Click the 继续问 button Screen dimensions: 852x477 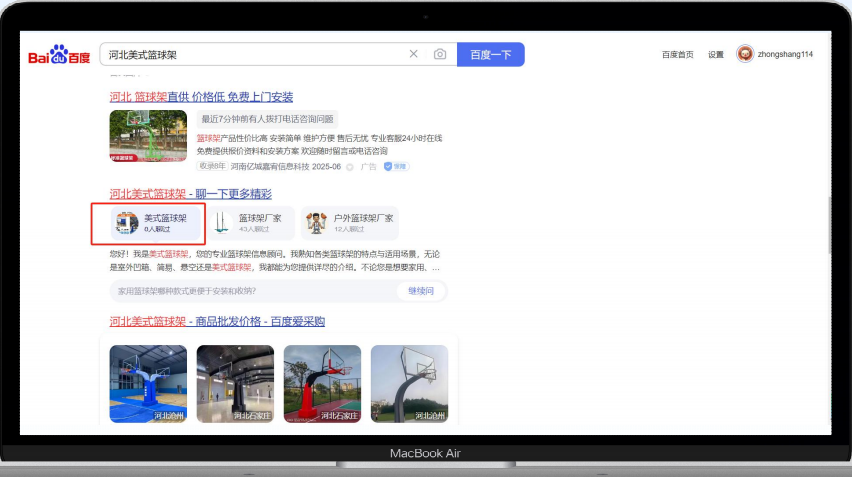[421, 291]
